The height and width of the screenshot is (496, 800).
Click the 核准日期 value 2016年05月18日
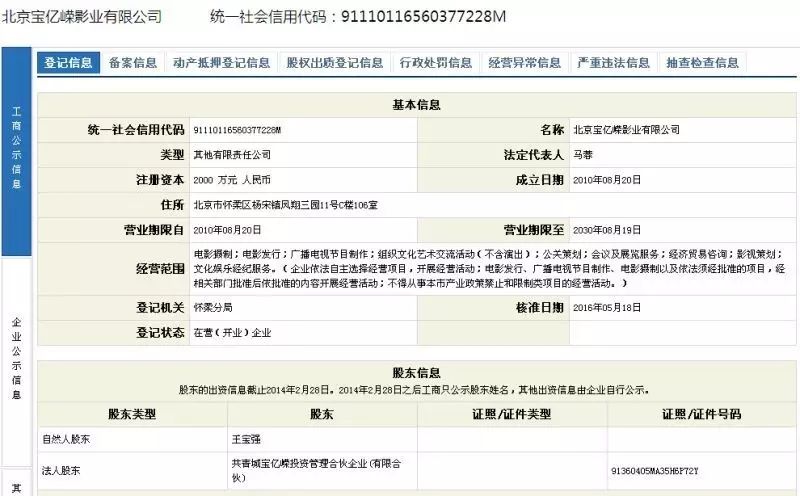pyautogui.click(x=607, y=308)
